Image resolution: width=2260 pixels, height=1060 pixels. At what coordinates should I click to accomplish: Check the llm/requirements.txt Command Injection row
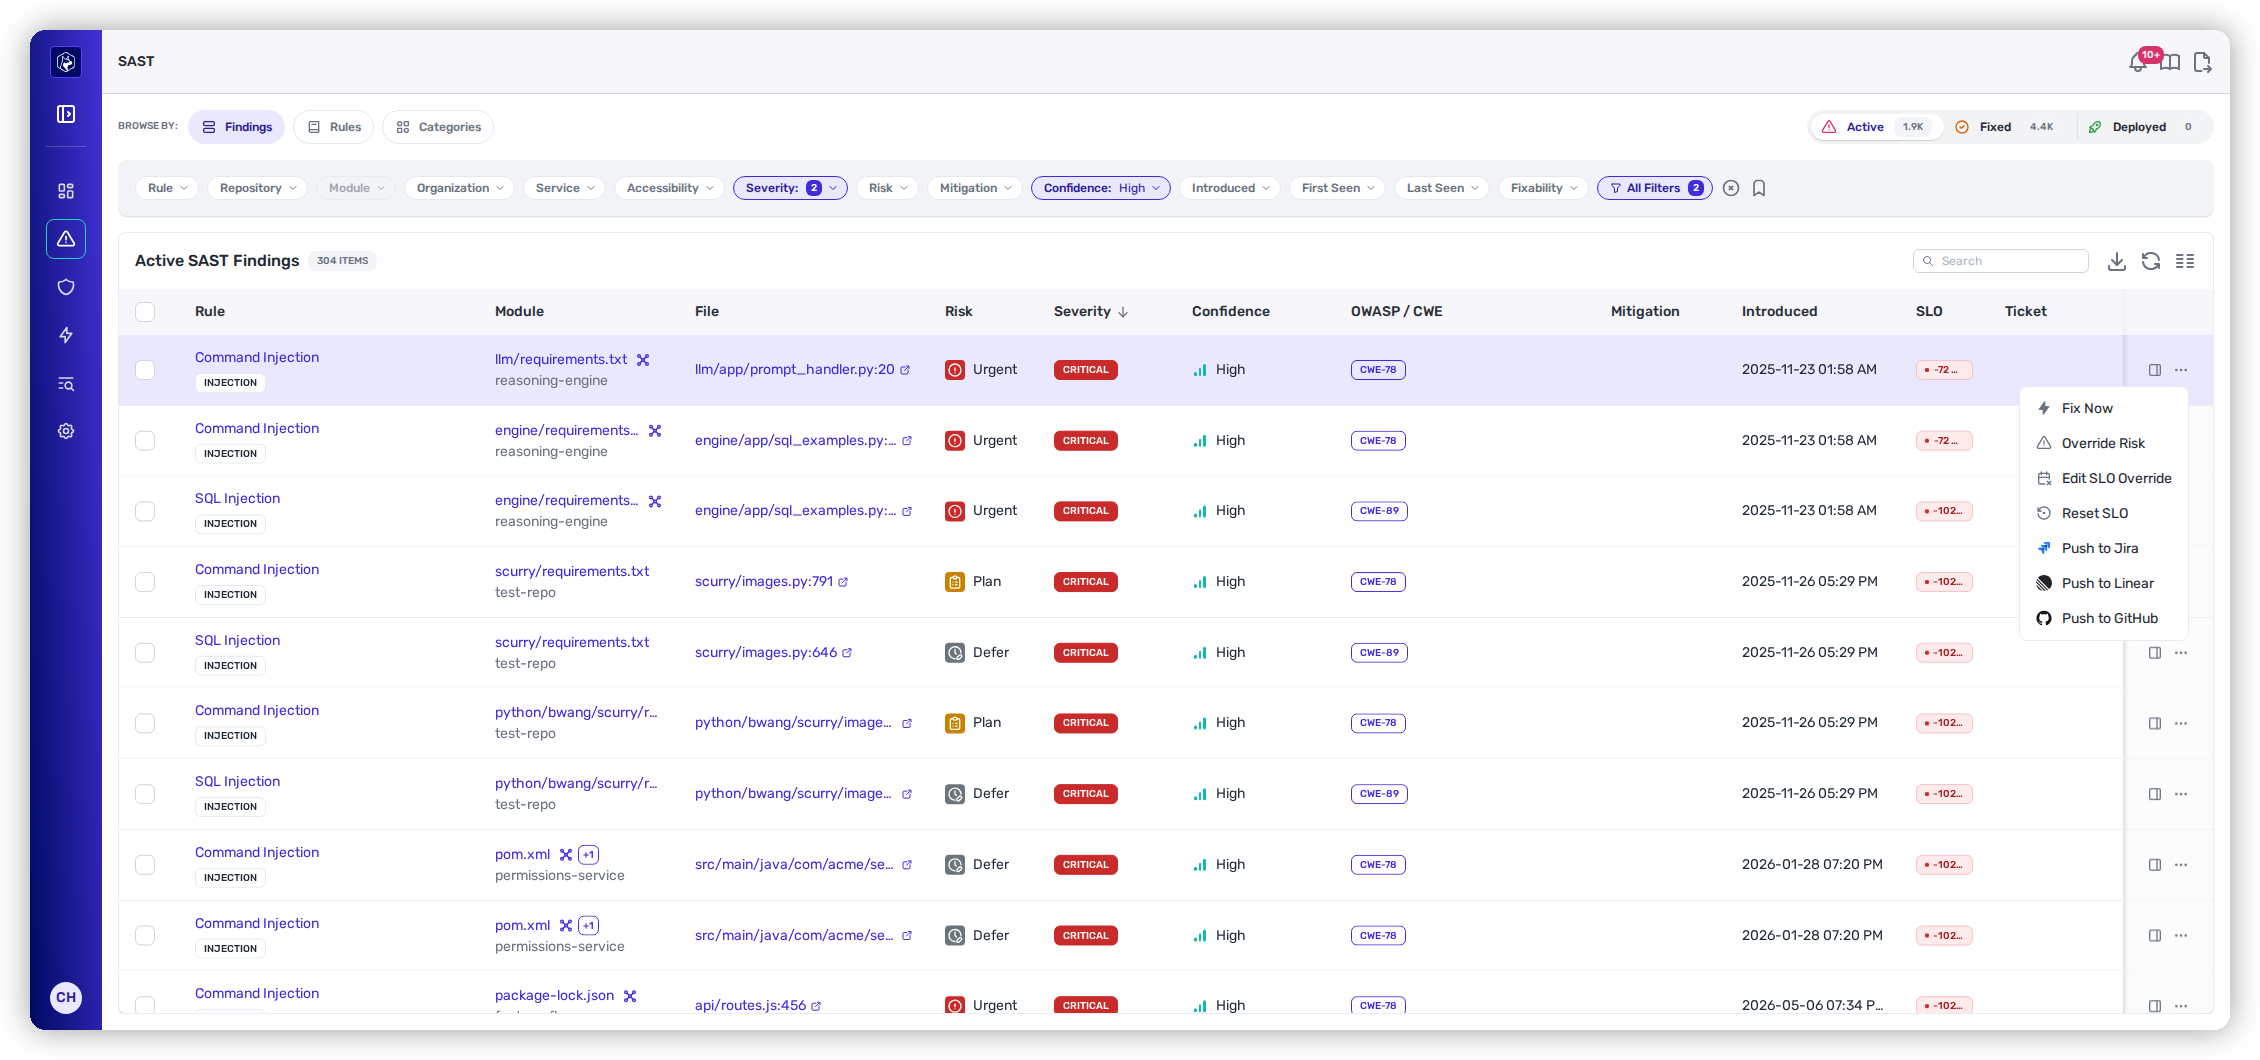pos(145,370)
